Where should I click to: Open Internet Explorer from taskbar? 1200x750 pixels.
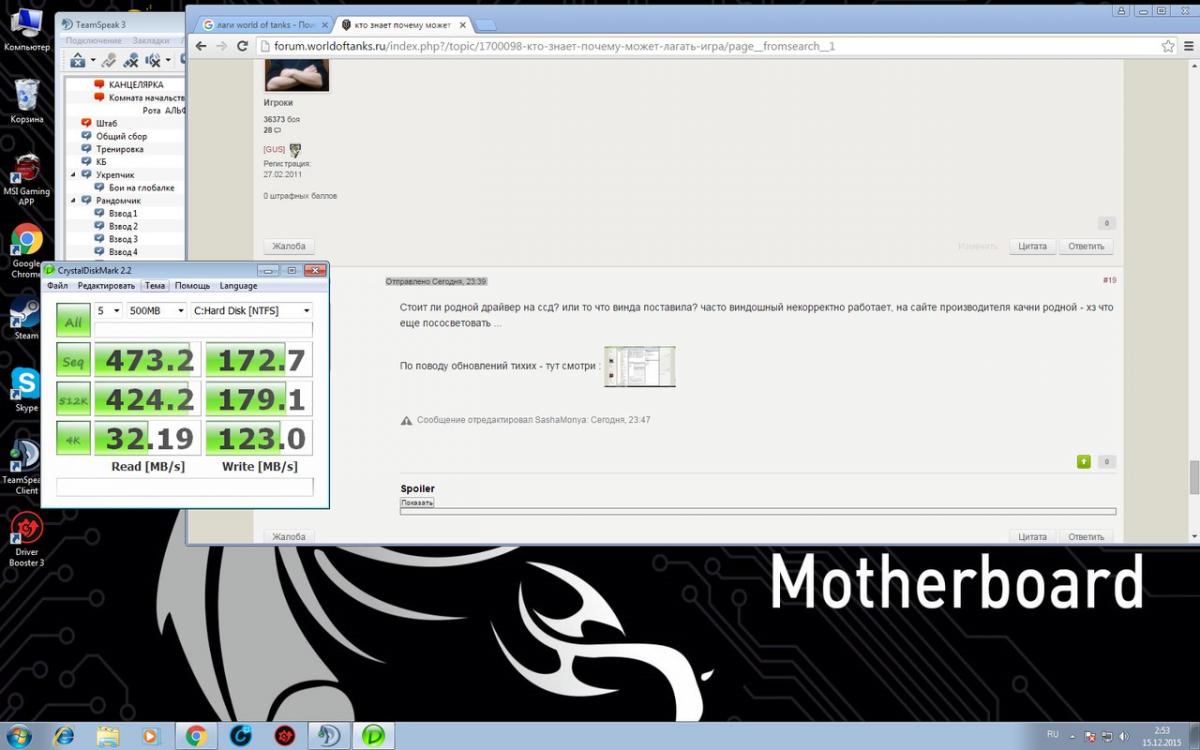(x=64, y=736)
